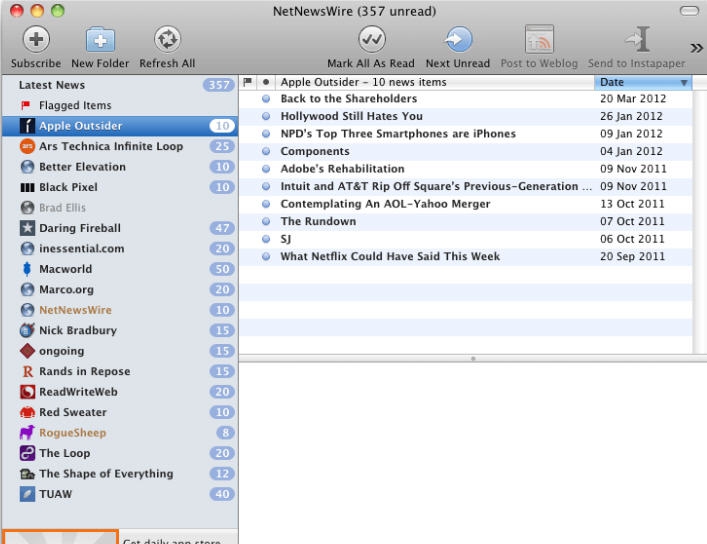The height and width of the screenshot is (544, 707).
Task: Open 'Contemplating An AOL-Yahoo Merger' article
Action: [466, 204]
